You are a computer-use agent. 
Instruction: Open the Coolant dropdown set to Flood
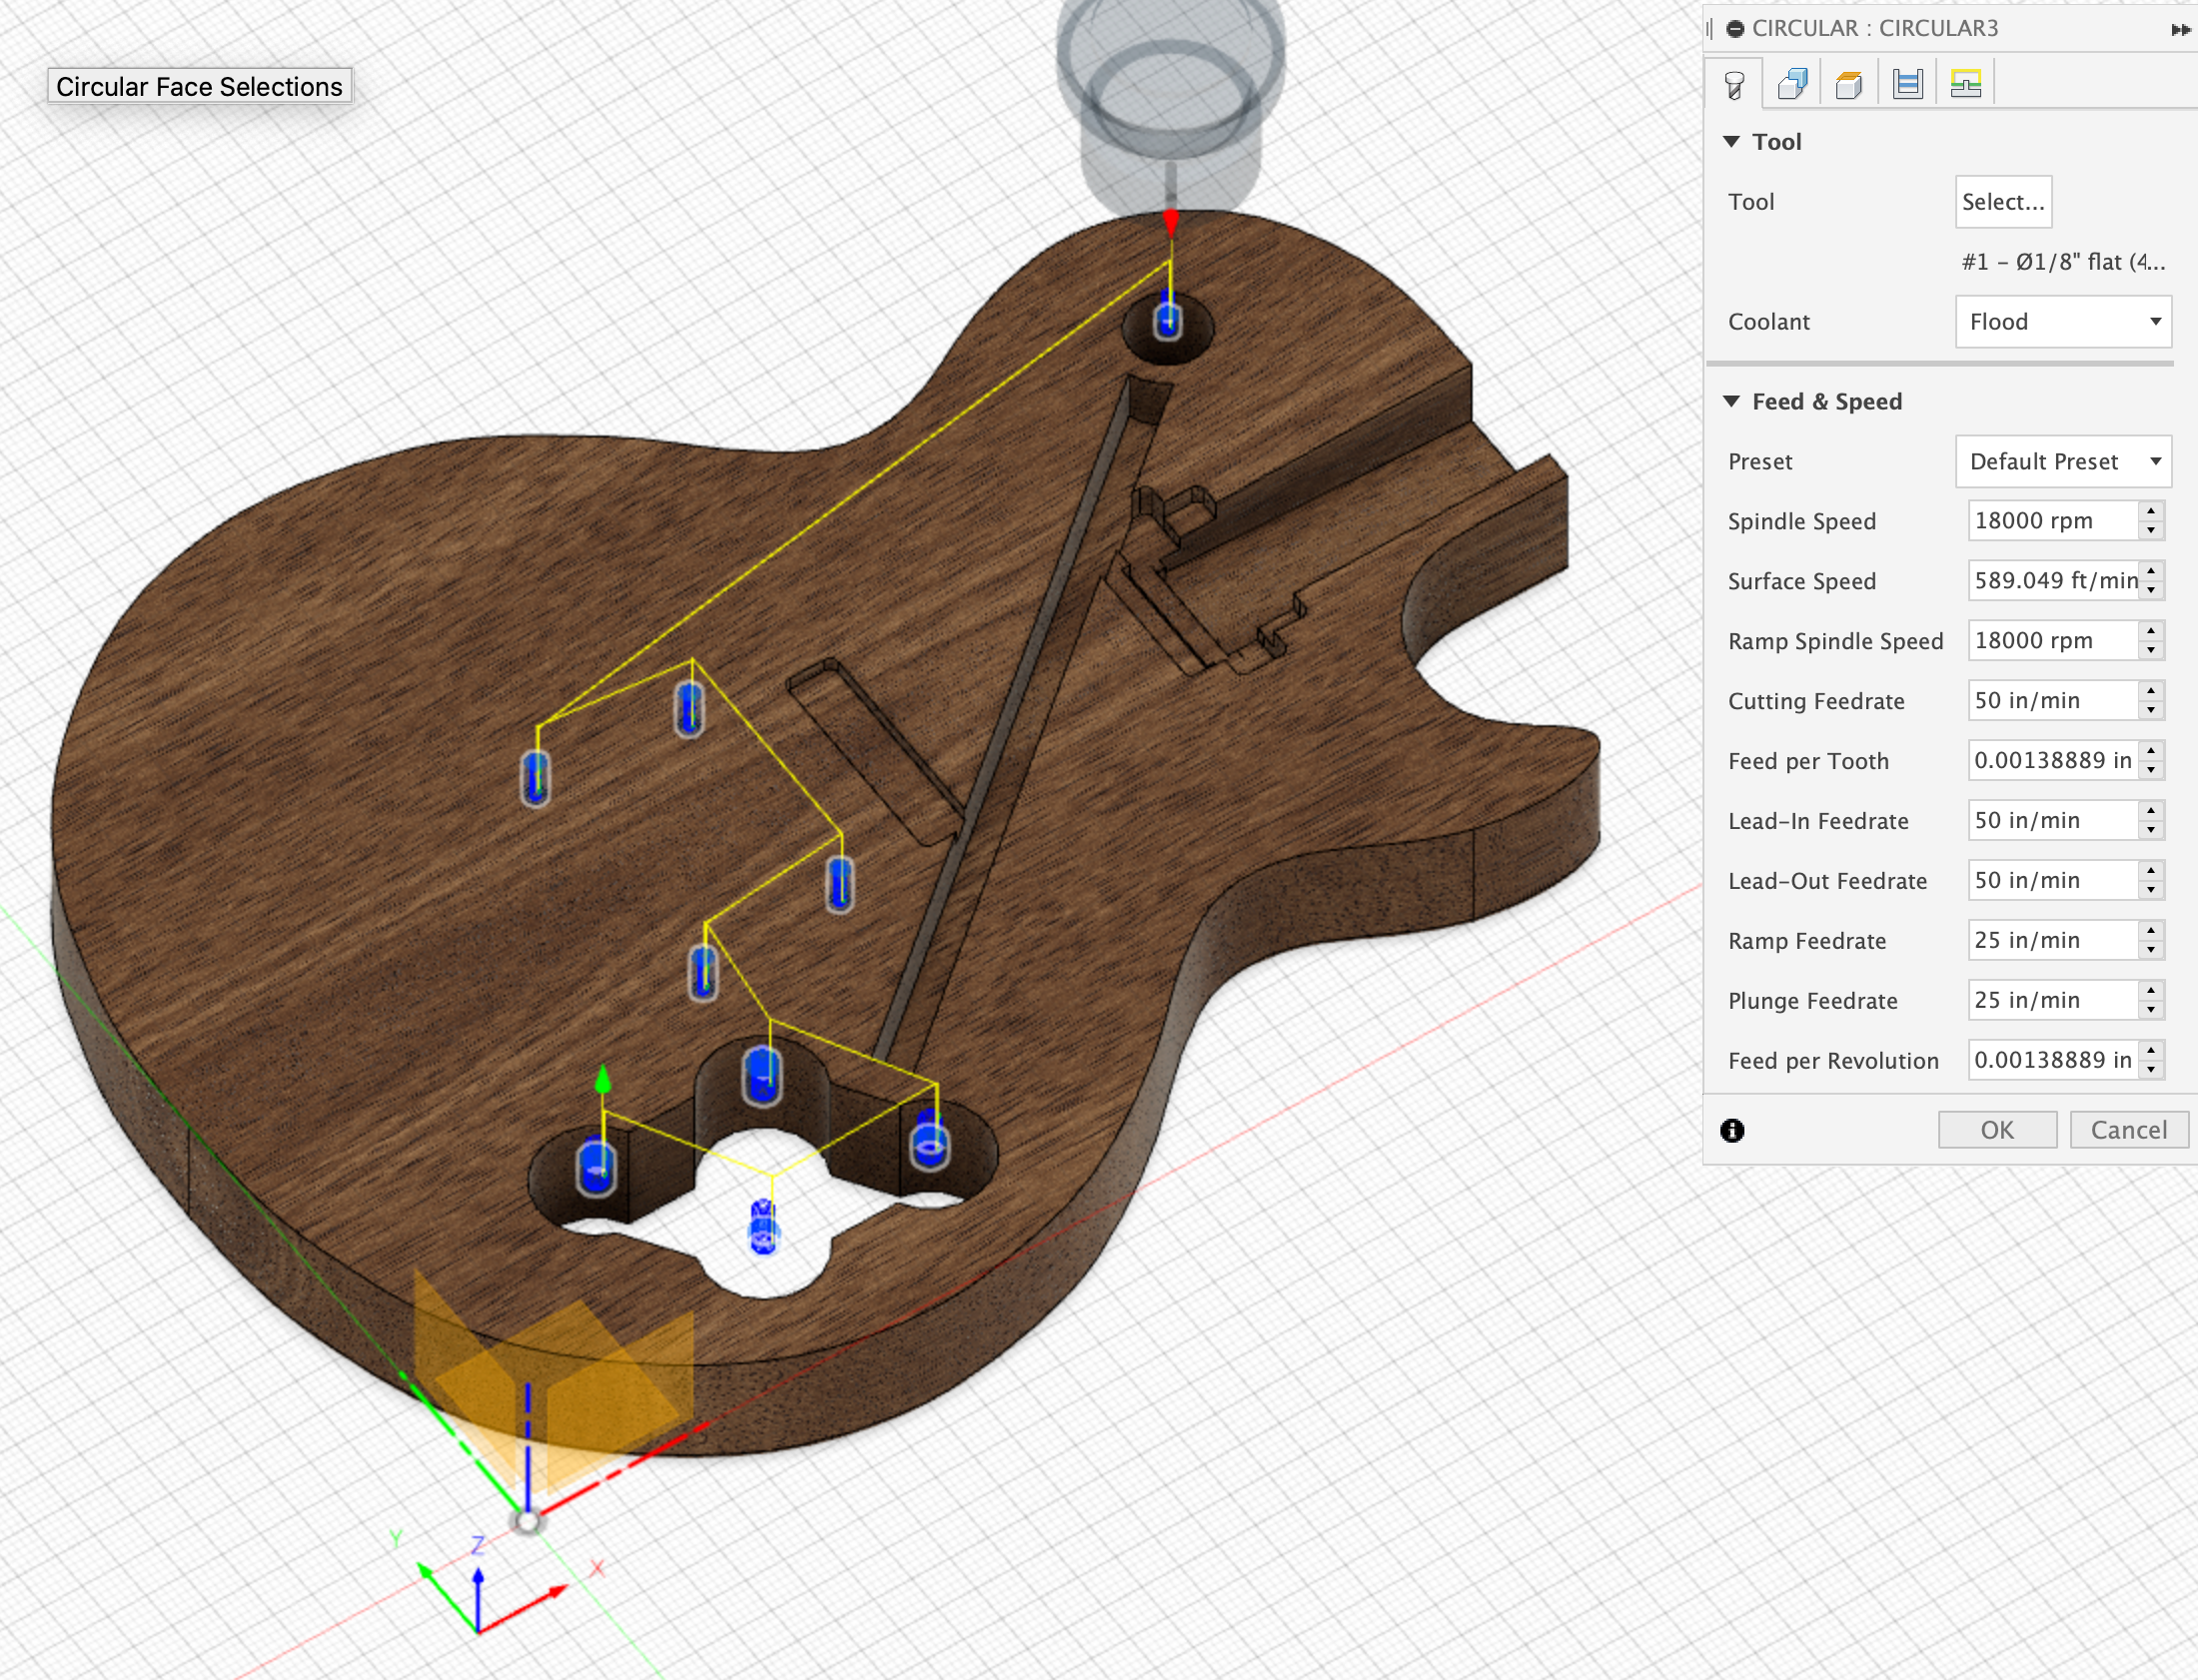tap(2062, 322)
